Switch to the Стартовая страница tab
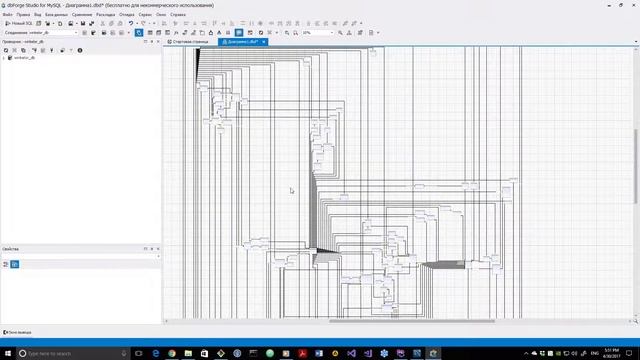This screenshot has width=640, height=360. 188,42
